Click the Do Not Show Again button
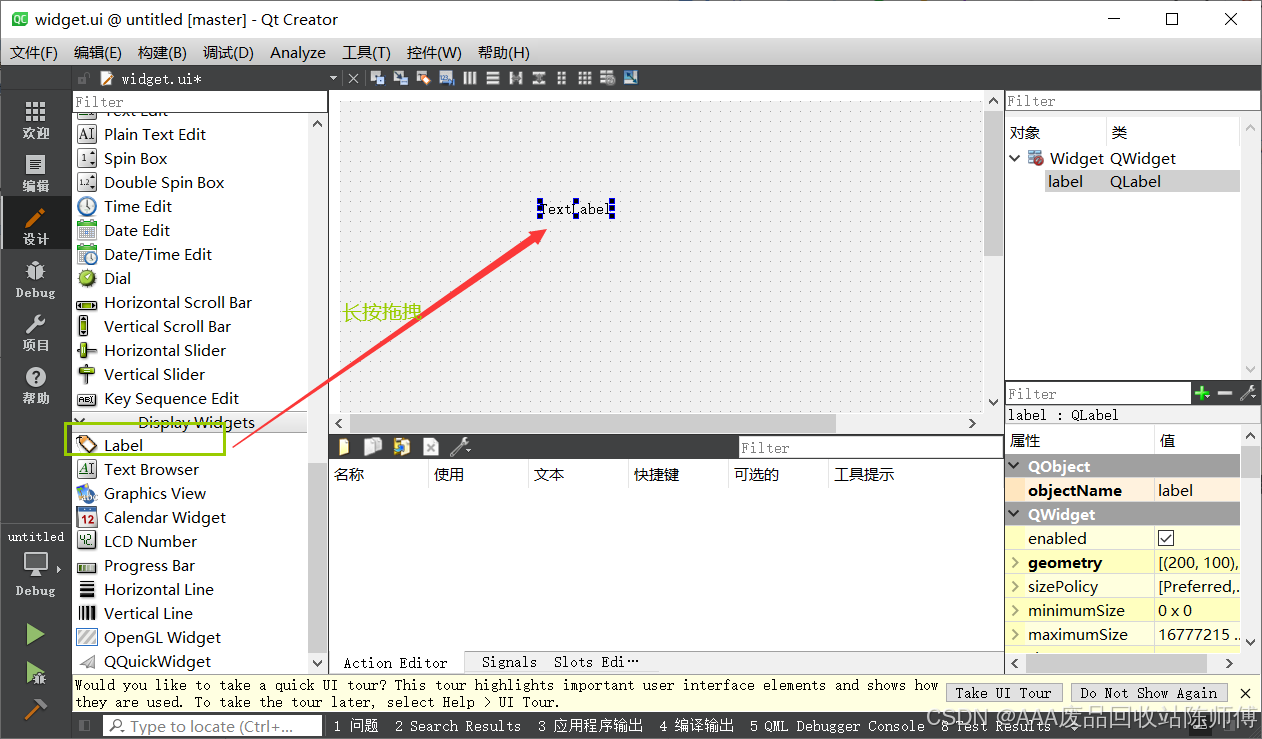The width and height of the screenshot is (1262, 739). (1149, 693)
